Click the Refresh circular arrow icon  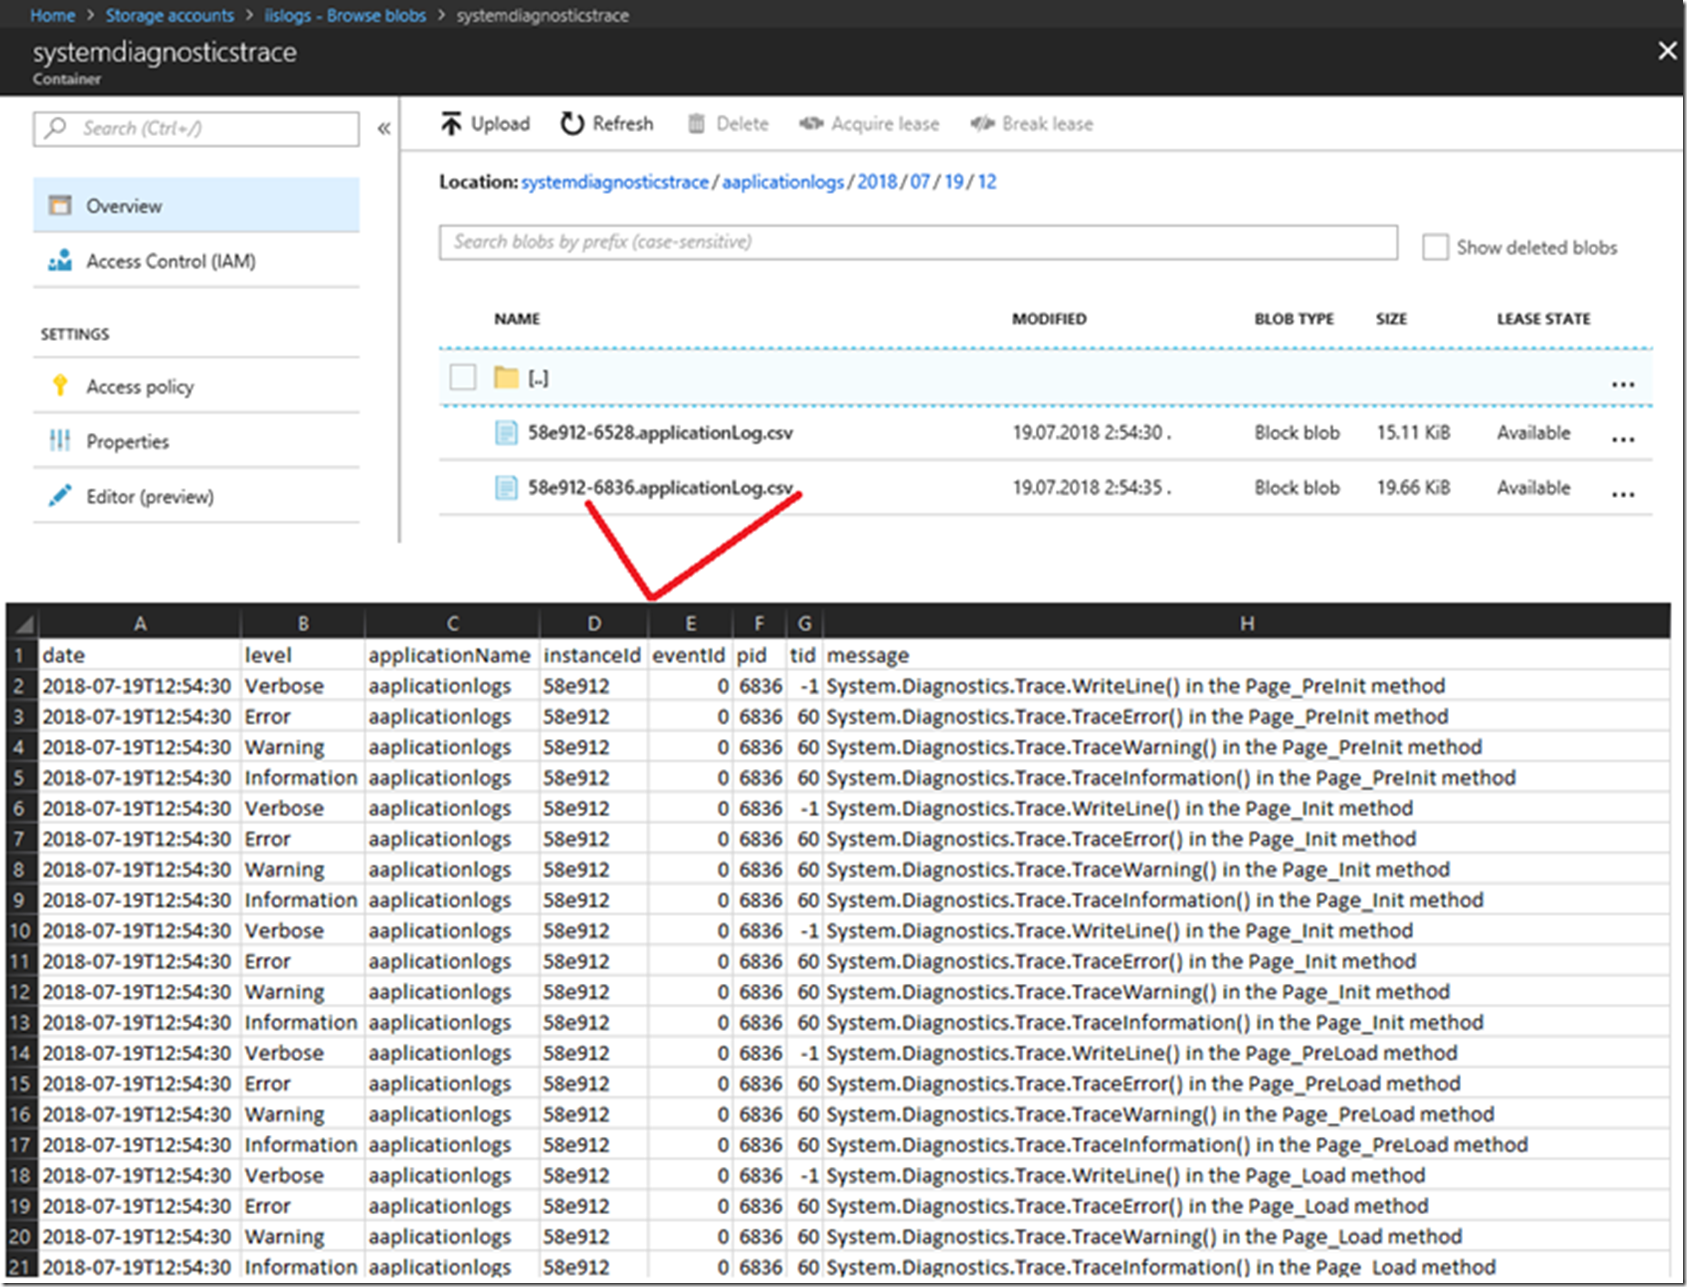pos(572,123)
